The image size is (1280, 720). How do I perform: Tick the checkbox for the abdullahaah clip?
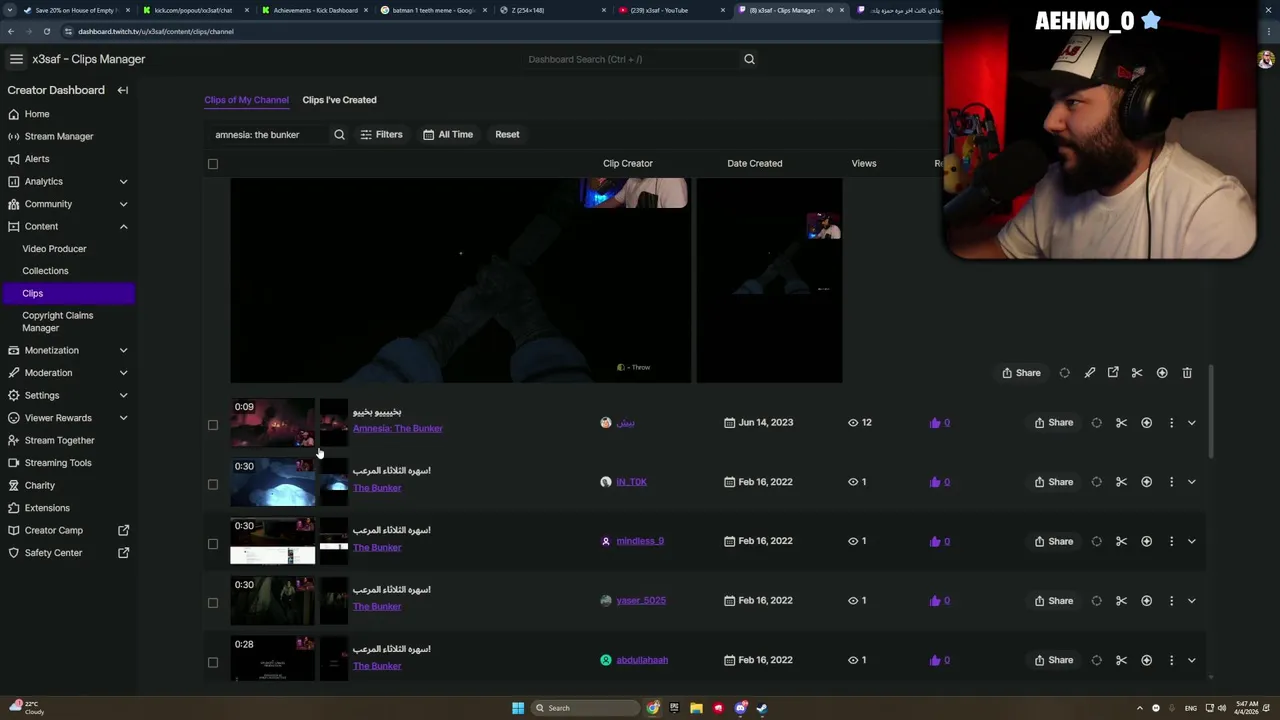pos(212,662)
